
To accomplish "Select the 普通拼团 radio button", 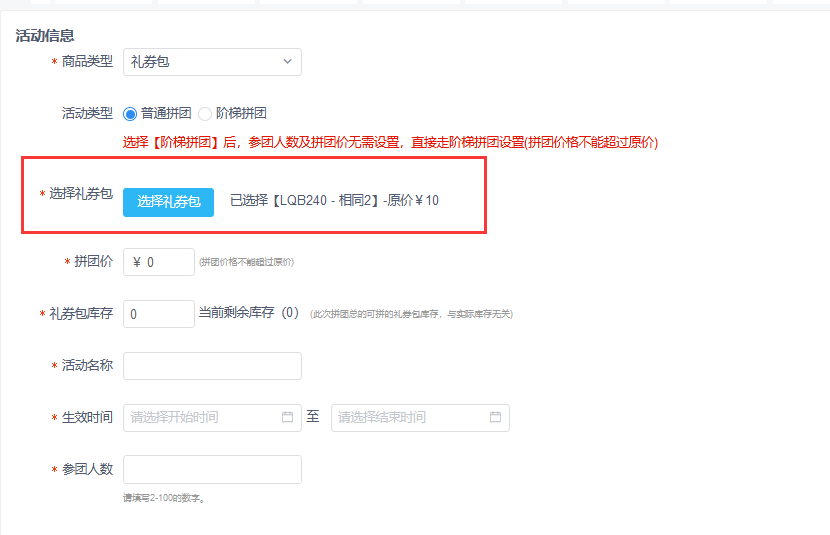I will tap(130, 114).
